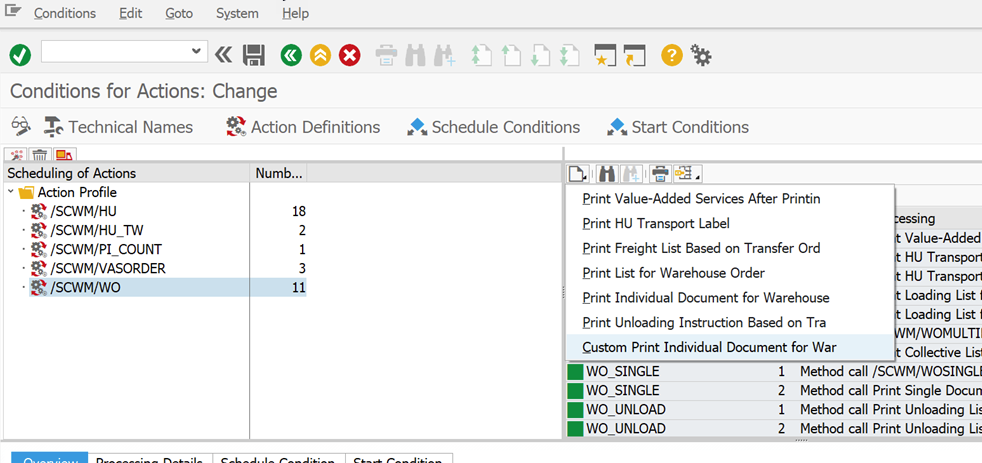The width and height of the screenshot is (982, 463).
Task: Click the Schedule Conditions button
Action: click(494, 127)
